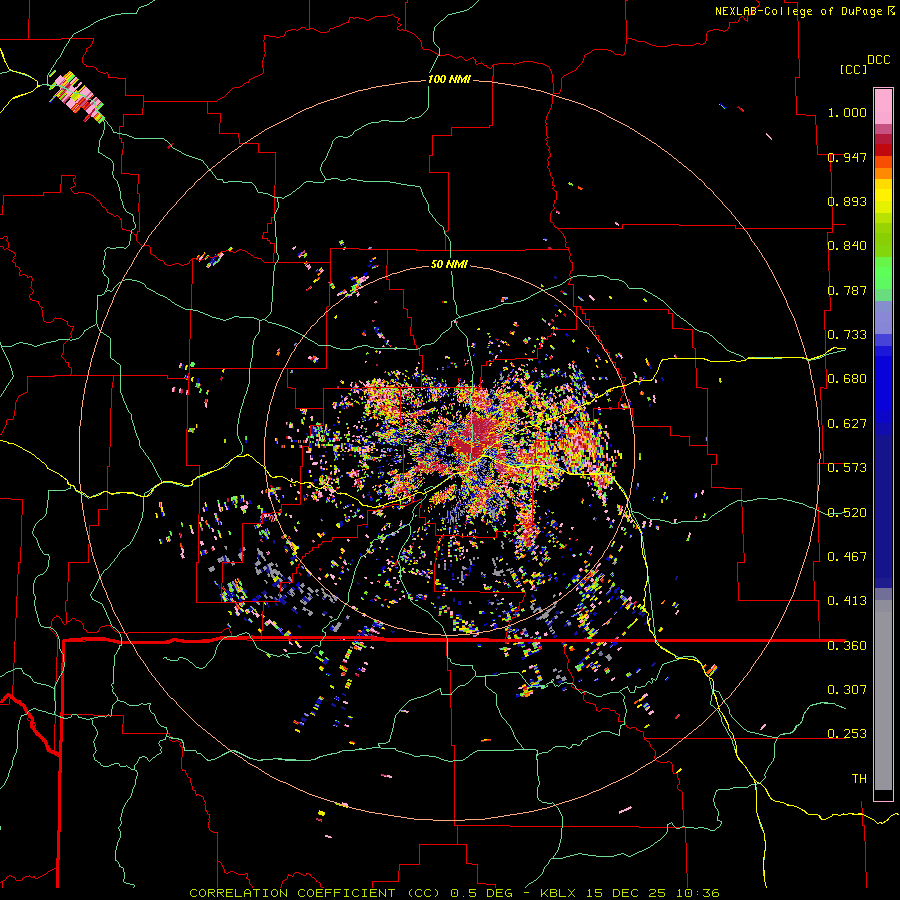Select the 0.573 value on the legend

[x=847, y=468]
